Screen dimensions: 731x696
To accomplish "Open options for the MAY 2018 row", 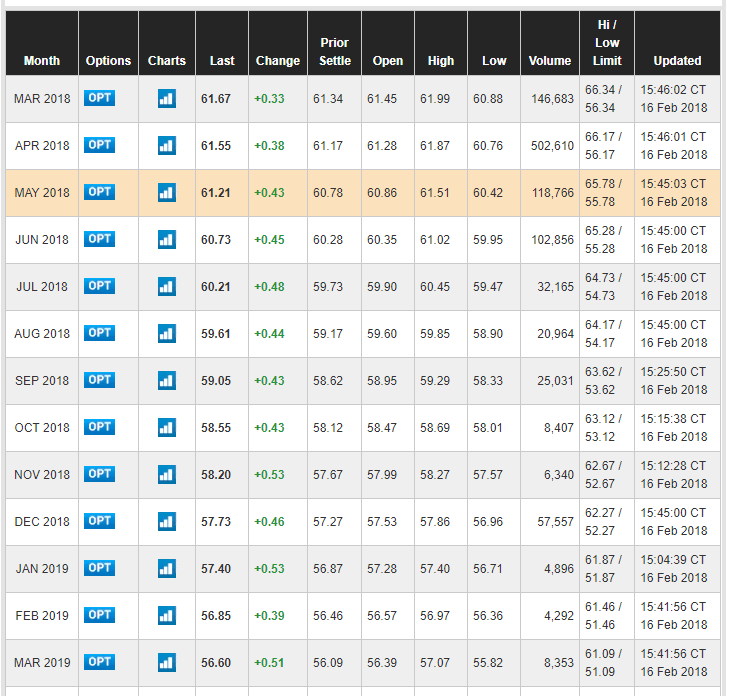I will (x=100, y=192).
